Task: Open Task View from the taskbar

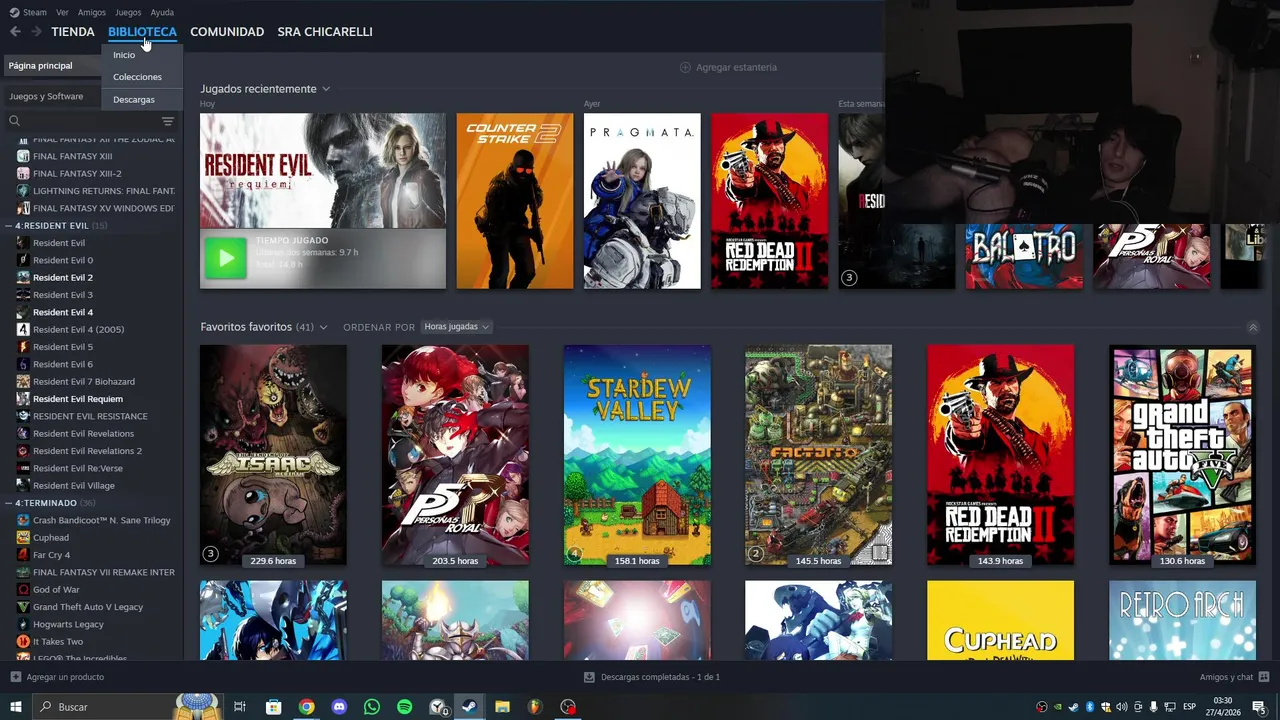Action: point(240,707)
